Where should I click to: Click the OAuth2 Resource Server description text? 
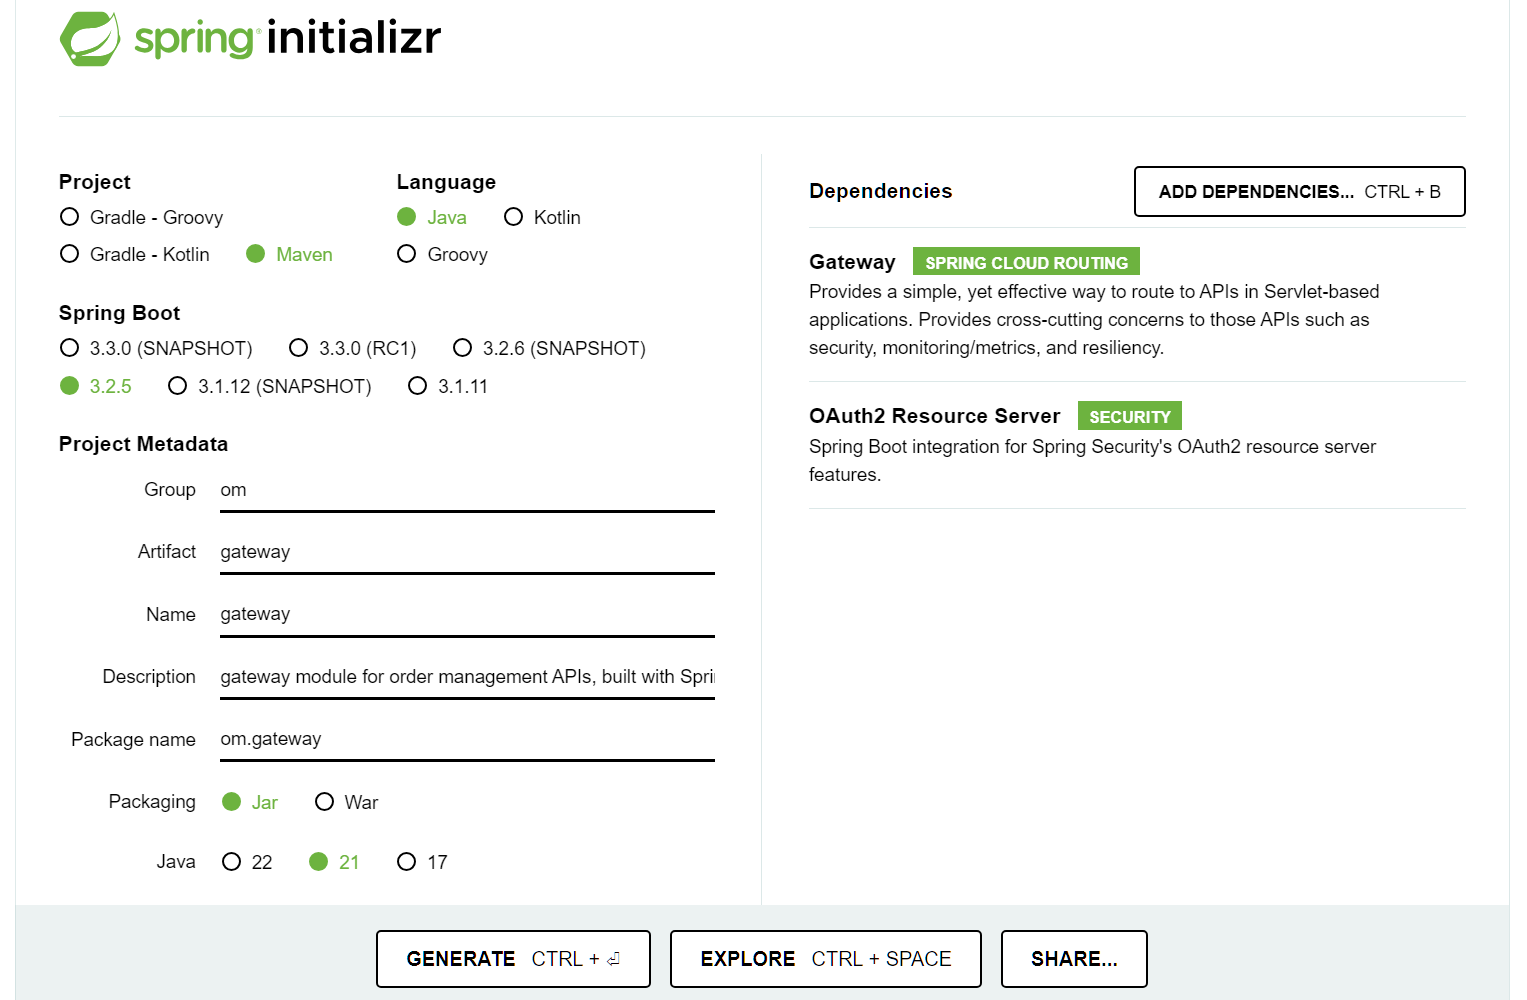click(1092, 461)
